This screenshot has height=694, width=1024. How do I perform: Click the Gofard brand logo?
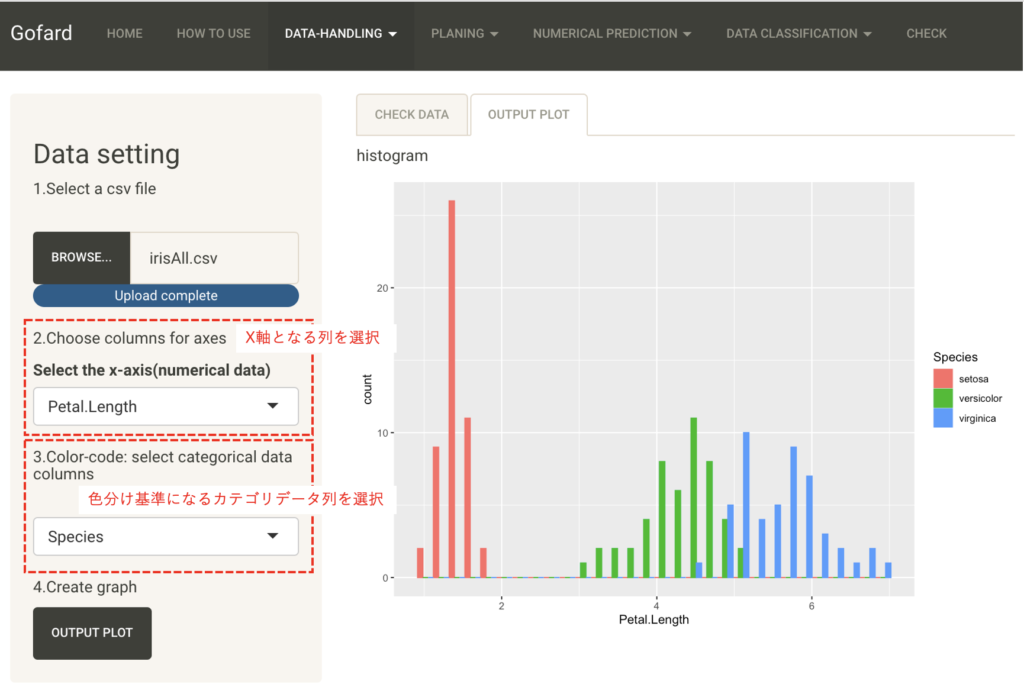click(42, 33)
